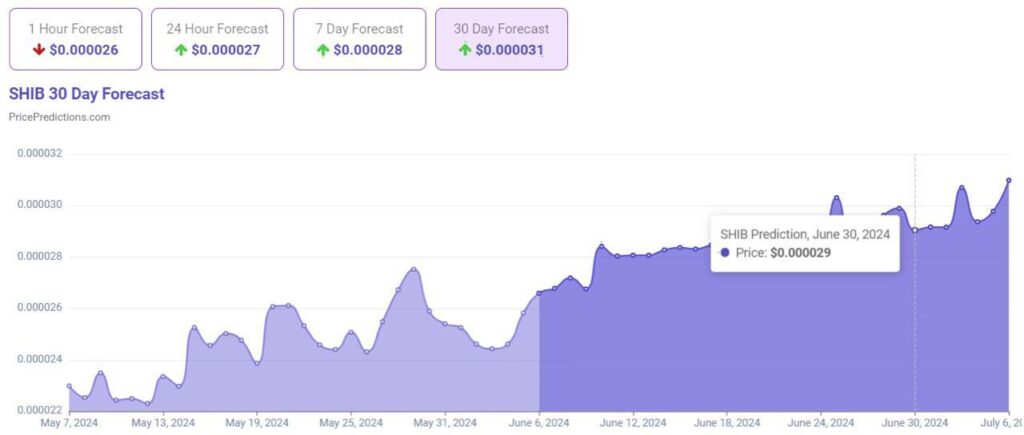The image size is (1024, 435).
Task: Click the final data point near July 6
Action: coord(1009,180)
